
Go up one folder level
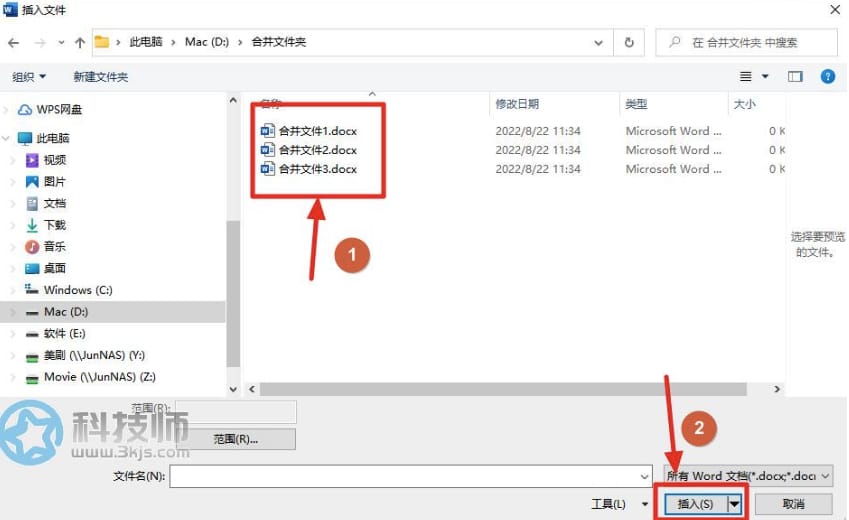pyautogui.click(x=80, y=42)
